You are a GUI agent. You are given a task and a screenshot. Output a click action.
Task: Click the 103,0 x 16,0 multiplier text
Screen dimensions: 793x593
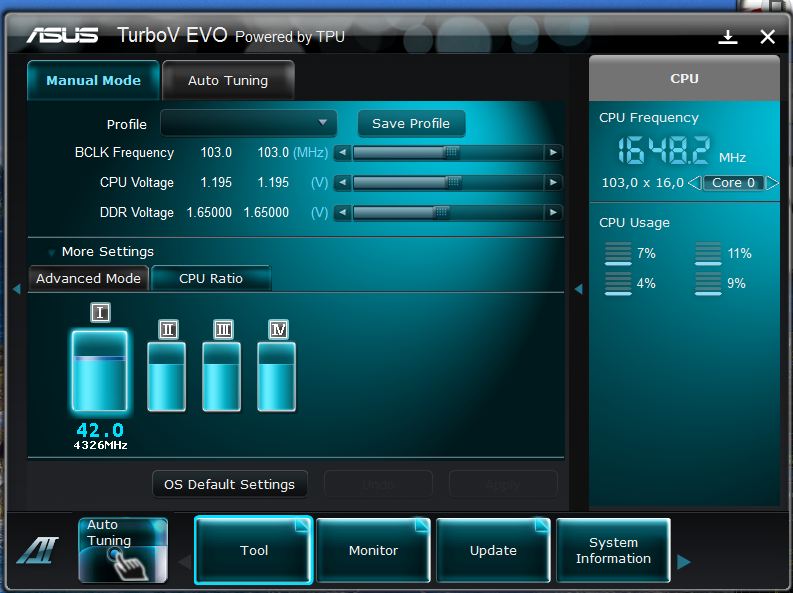pos(643,183)
